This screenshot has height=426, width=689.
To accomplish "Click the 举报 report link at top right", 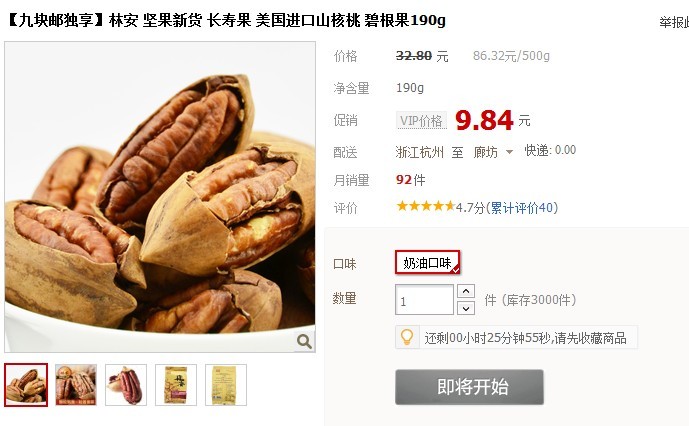I will pos(674,22).
